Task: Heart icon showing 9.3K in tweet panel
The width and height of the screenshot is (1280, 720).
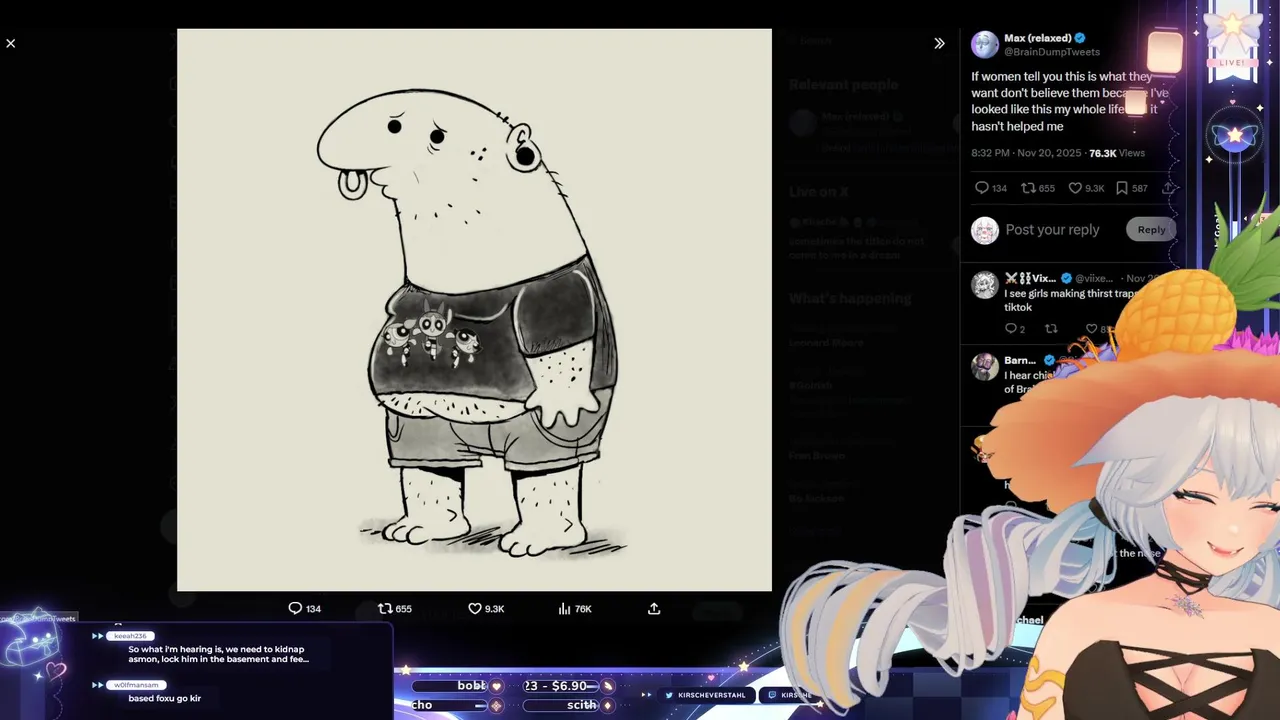Action: tap(1086, 188)
